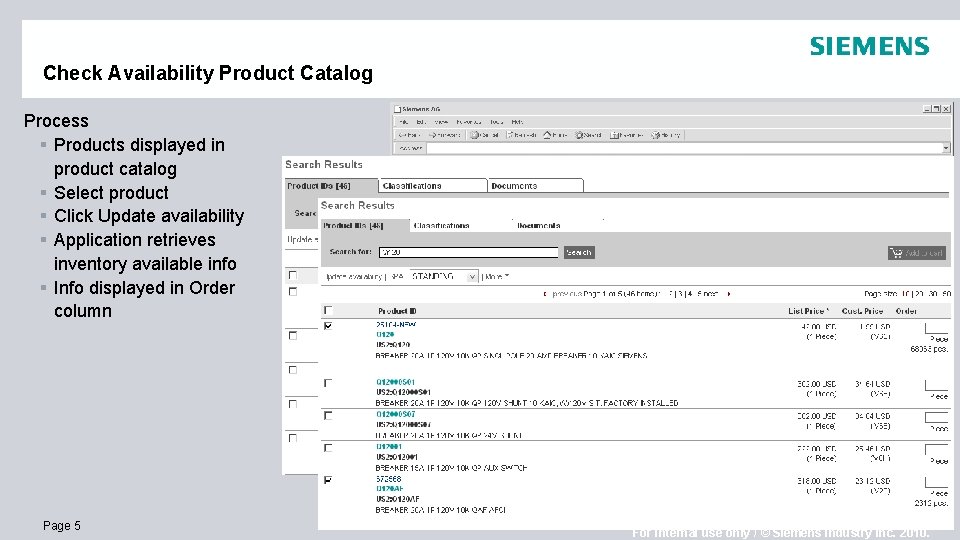Click Order quantity field for SHUNT factory installed row
Image resolution: width=960 pixels, height=540 pixels.
[936, 385]
